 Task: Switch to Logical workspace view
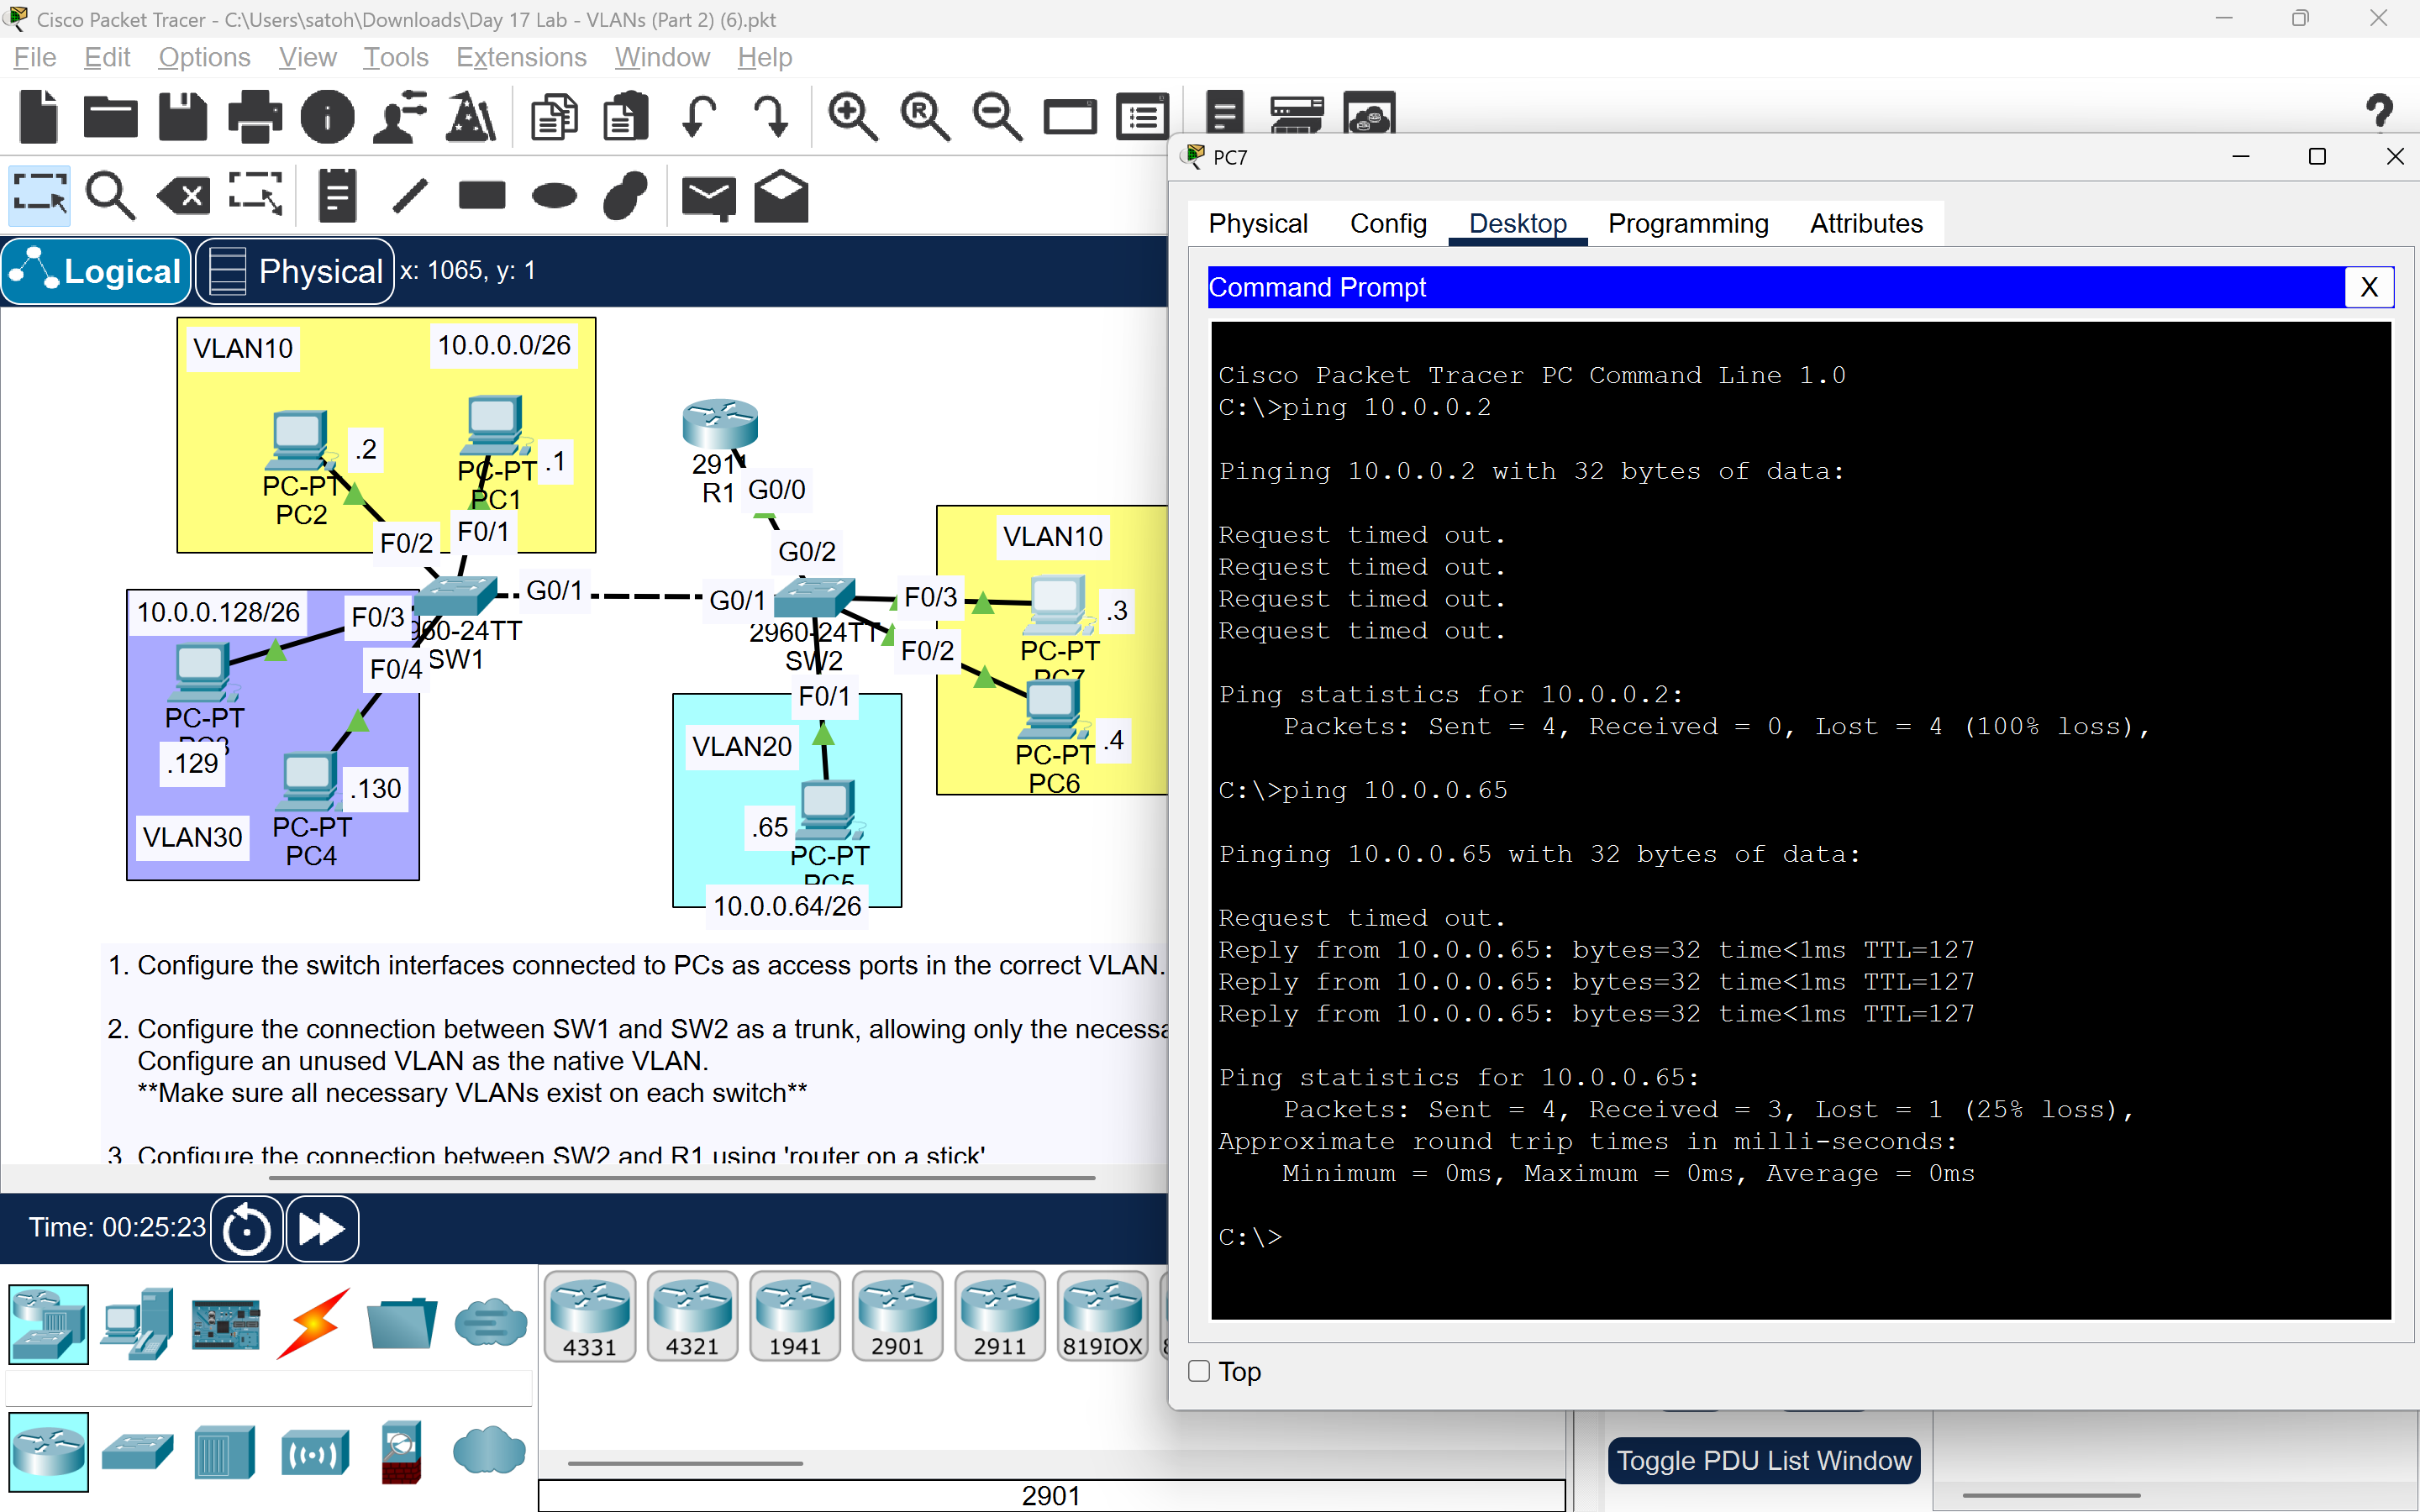pyautogui.click(x=97, y=271)
